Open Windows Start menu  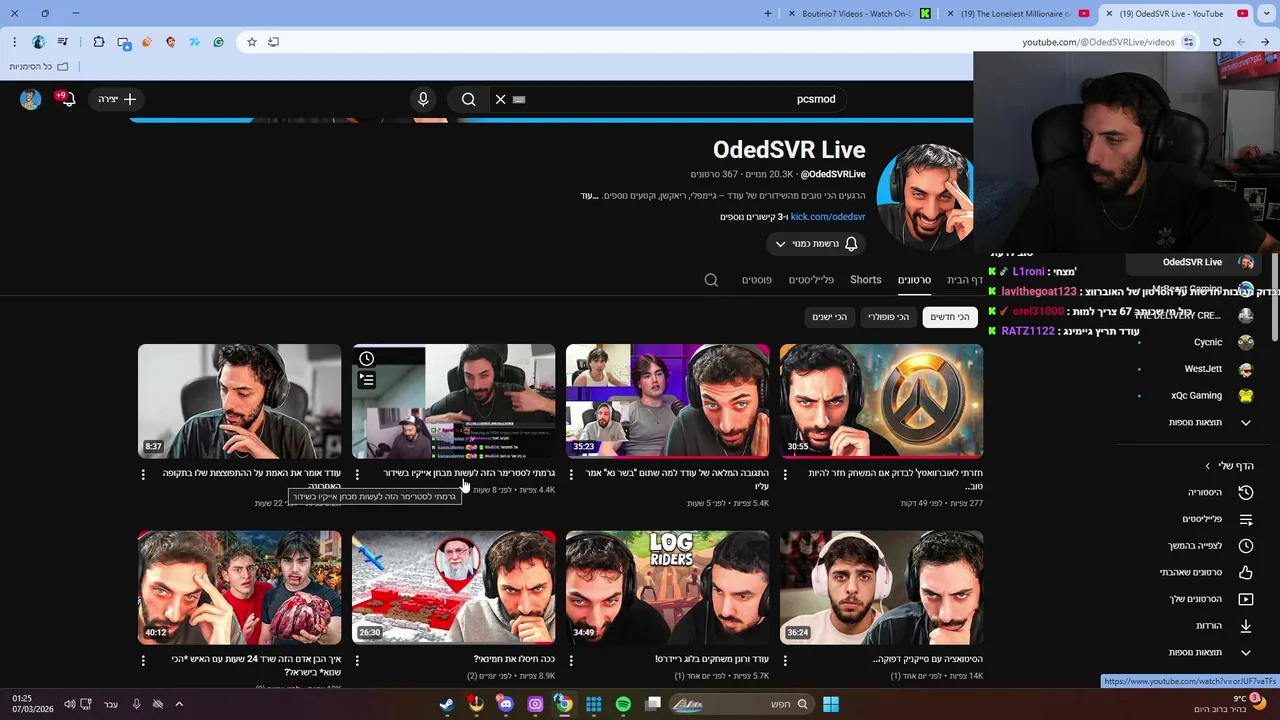tap(831, 704)
